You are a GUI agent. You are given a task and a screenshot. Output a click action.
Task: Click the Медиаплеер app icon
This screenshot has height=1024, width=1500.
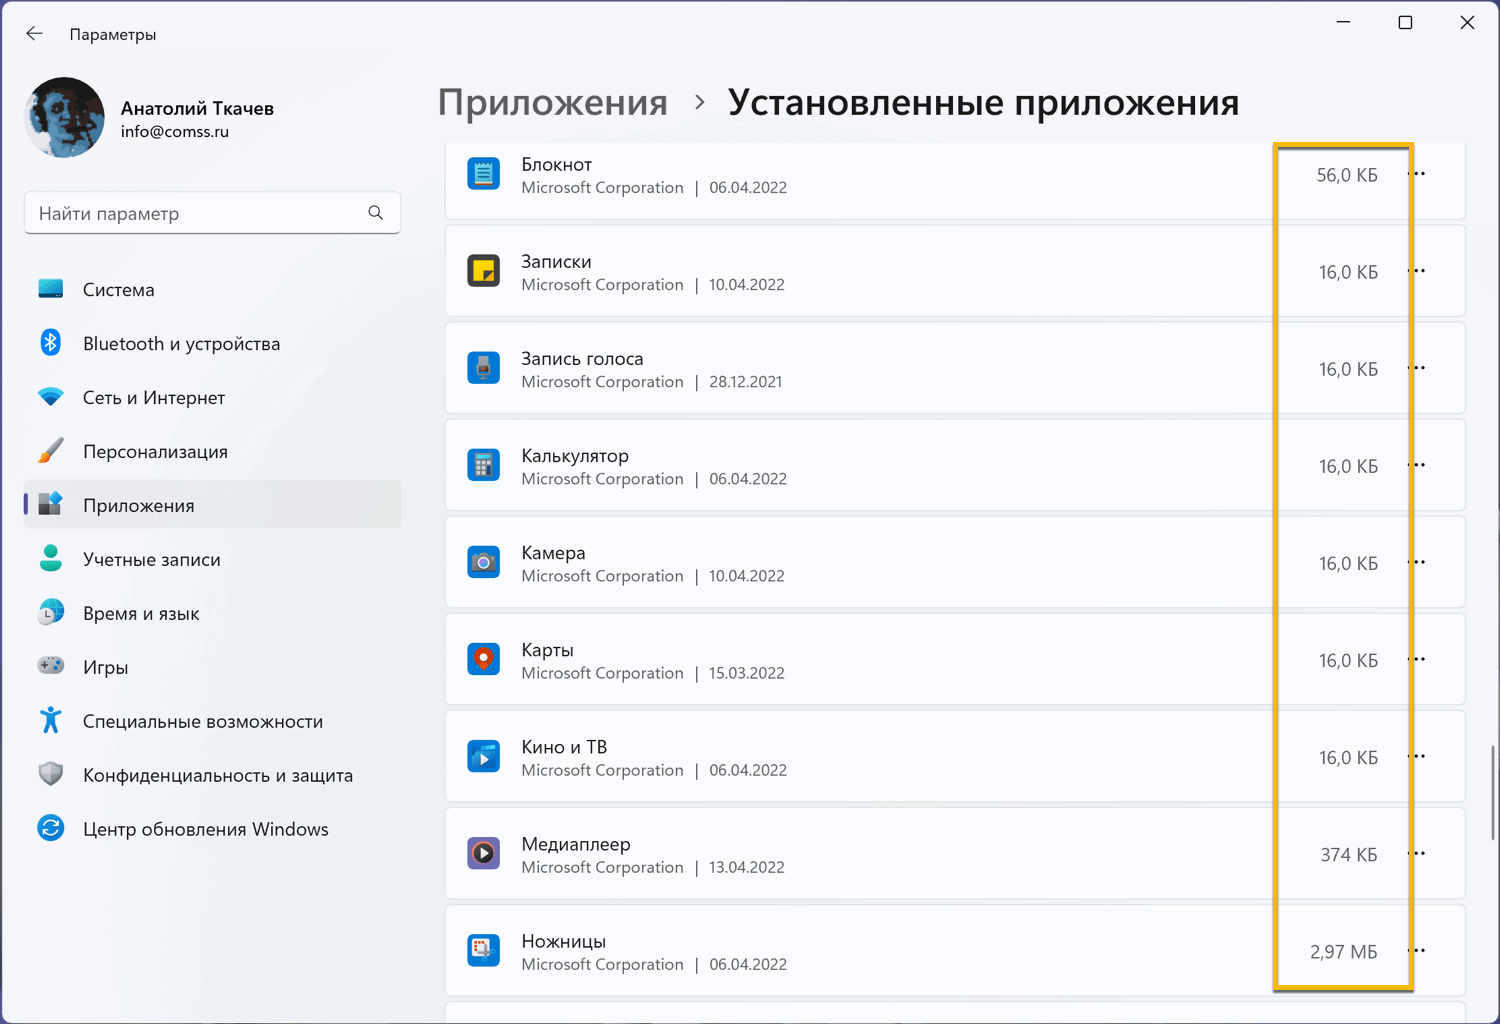pyautogui.click(x=483, y=853)
